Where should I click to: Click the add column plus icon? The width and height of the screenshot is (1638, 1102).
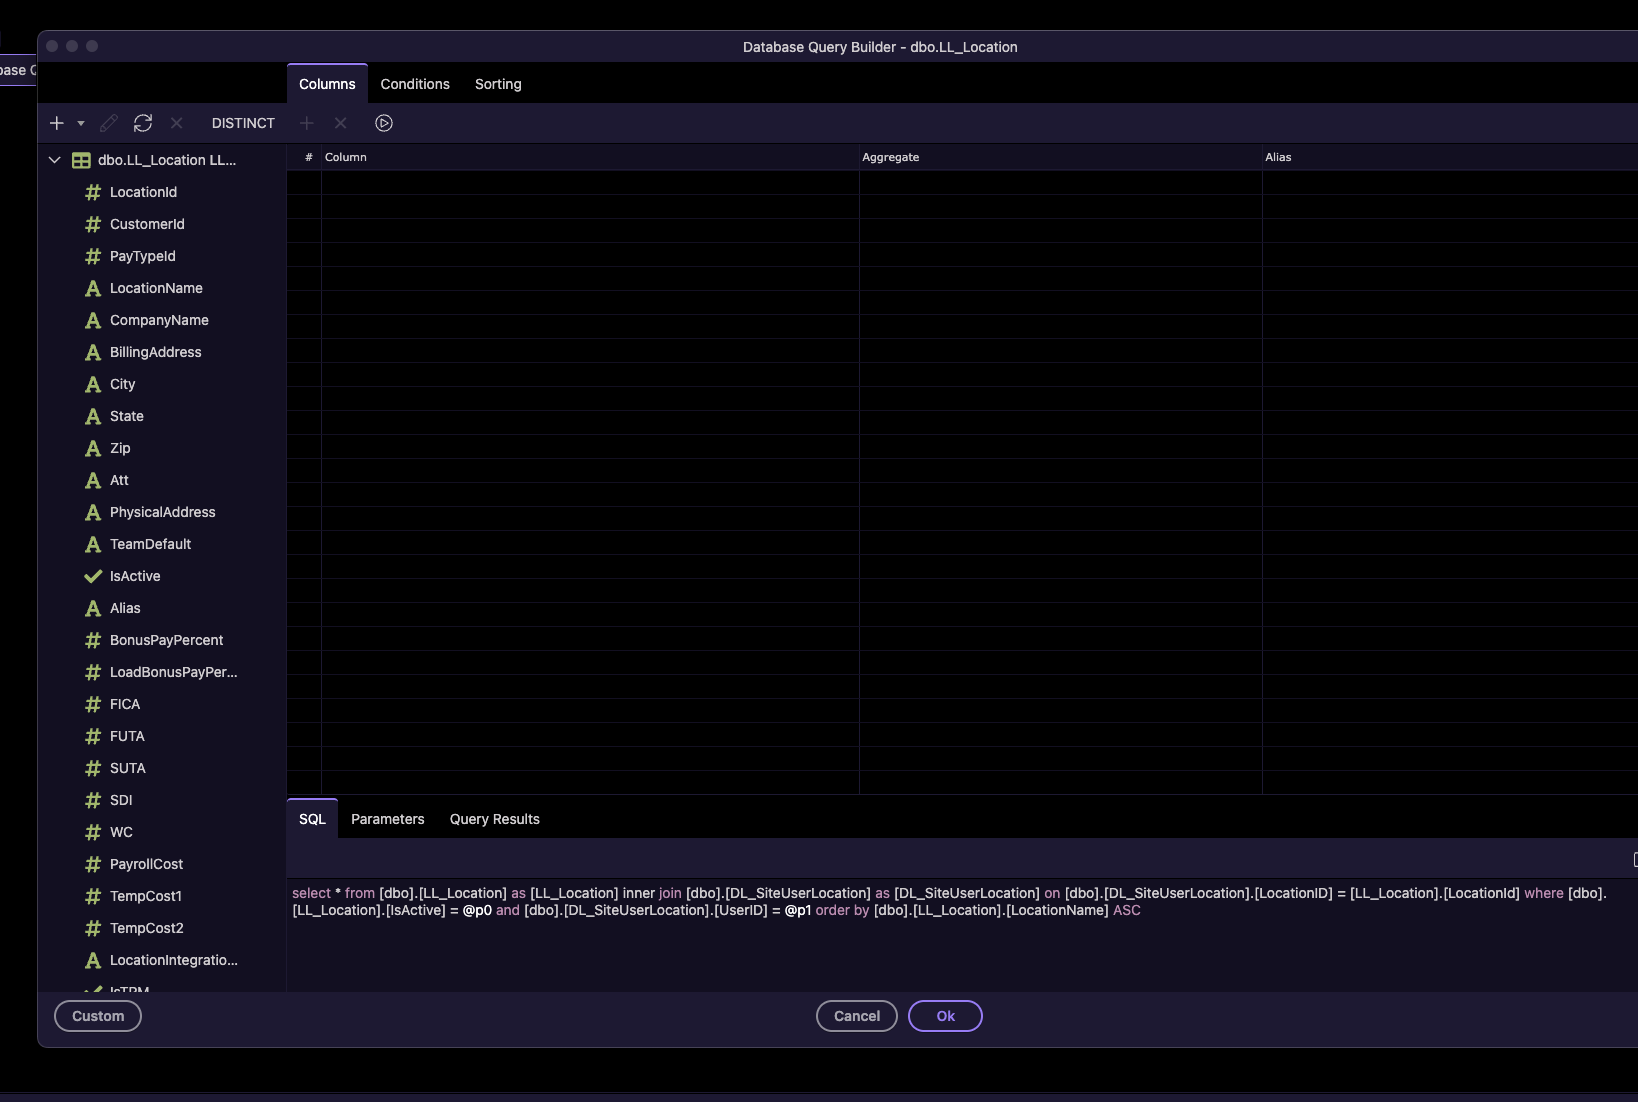(x=307, y=123)
